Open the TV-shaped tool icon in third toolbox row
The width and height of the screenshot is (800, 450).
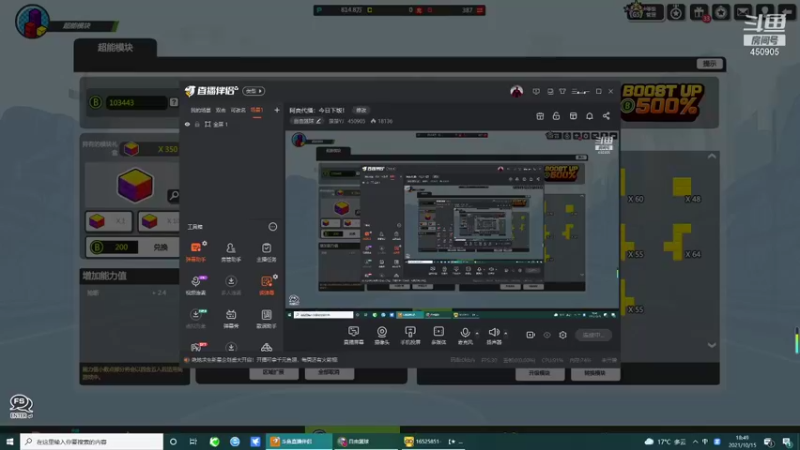231,318
